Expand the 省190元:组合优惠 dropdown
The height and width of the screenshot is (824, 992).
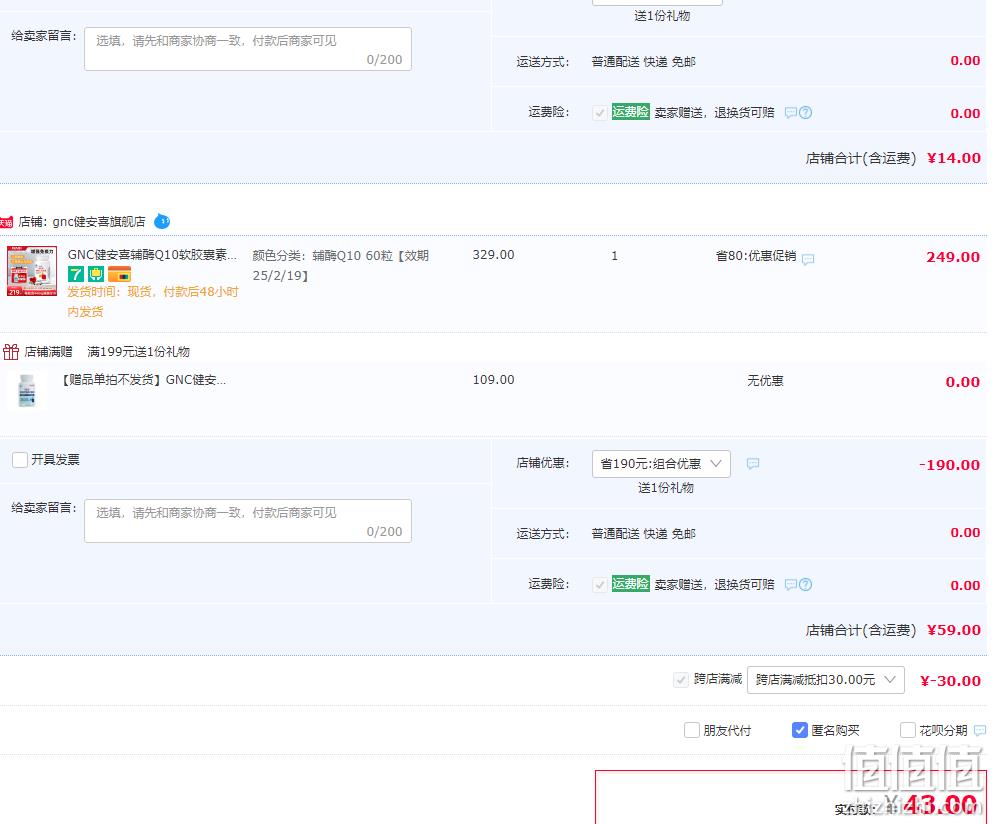[661, 464]
